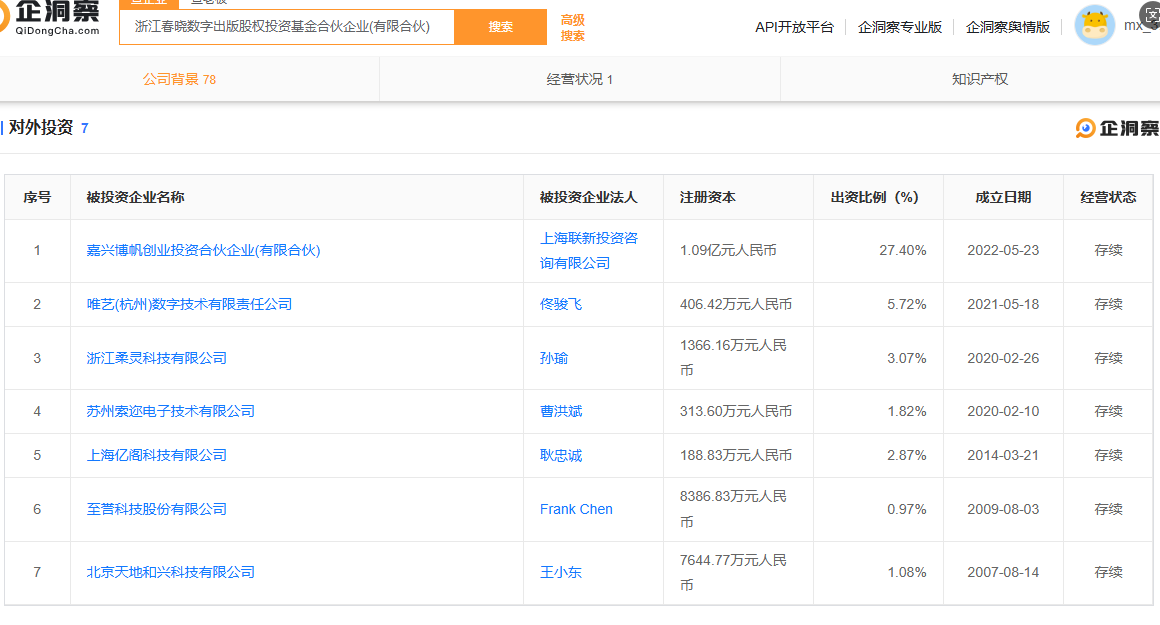Viewport: 1160px width, 625px height.
Task: Open 唯艺(杭州)数字技术有限责任公司 link
Action: pos(189,304)
